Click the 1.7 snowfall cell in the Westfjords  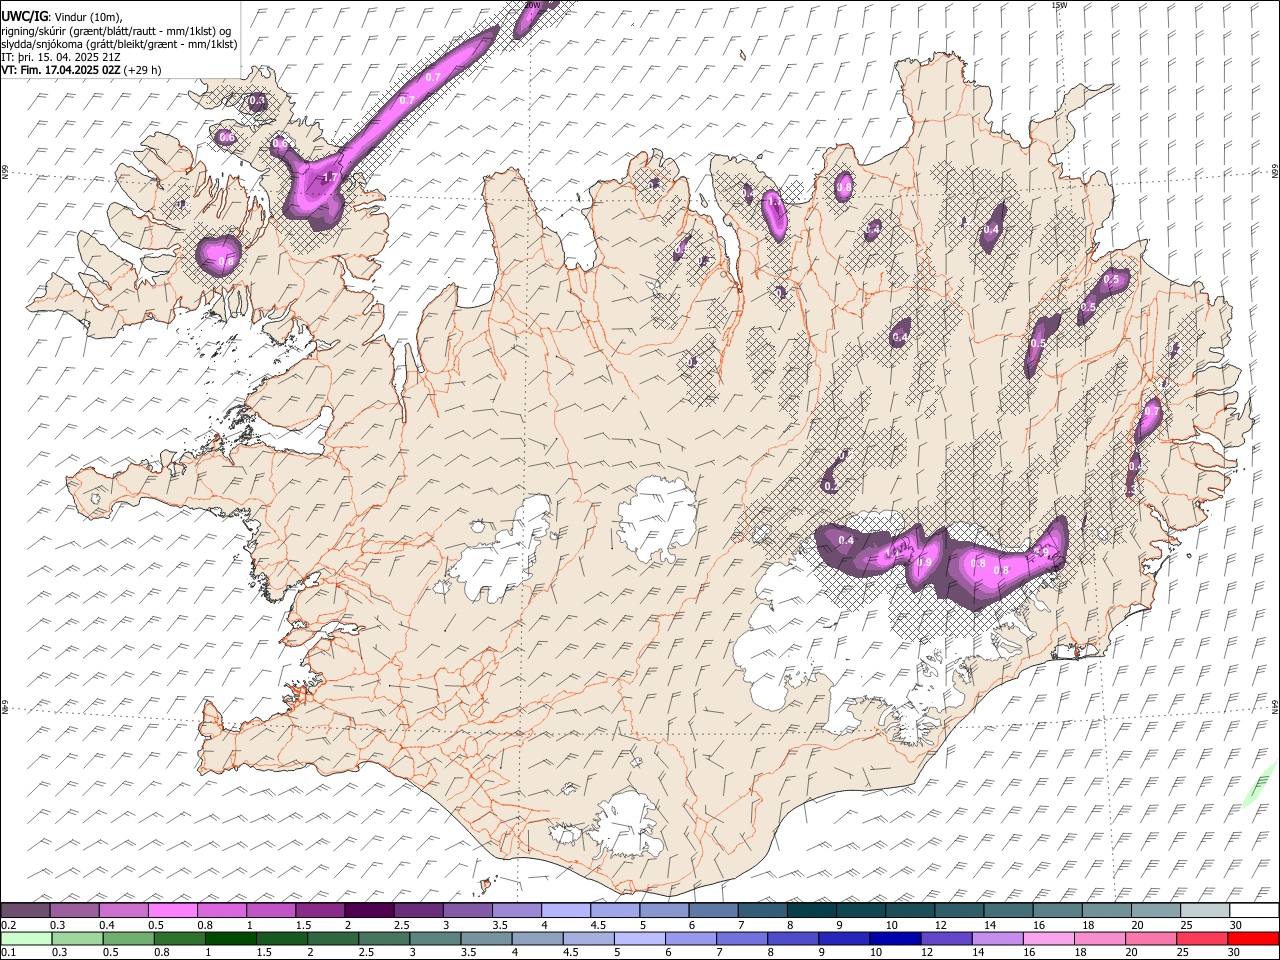tap(328, 178)
